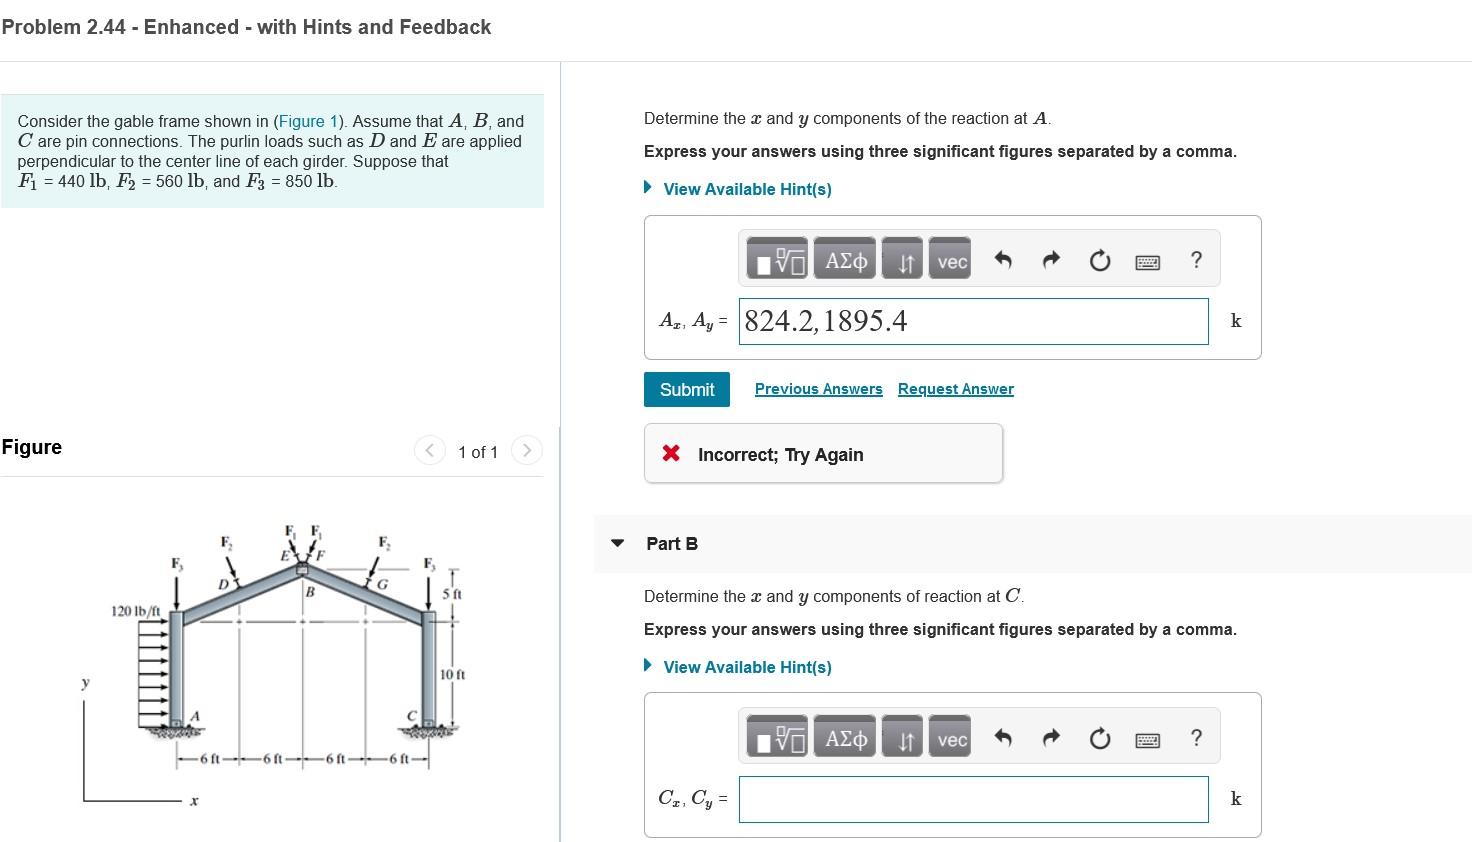Open the on-screen keyboard shortcuts icon
The height and width of the screenshot is (842, 1472).
click(x=1148, y=260)
